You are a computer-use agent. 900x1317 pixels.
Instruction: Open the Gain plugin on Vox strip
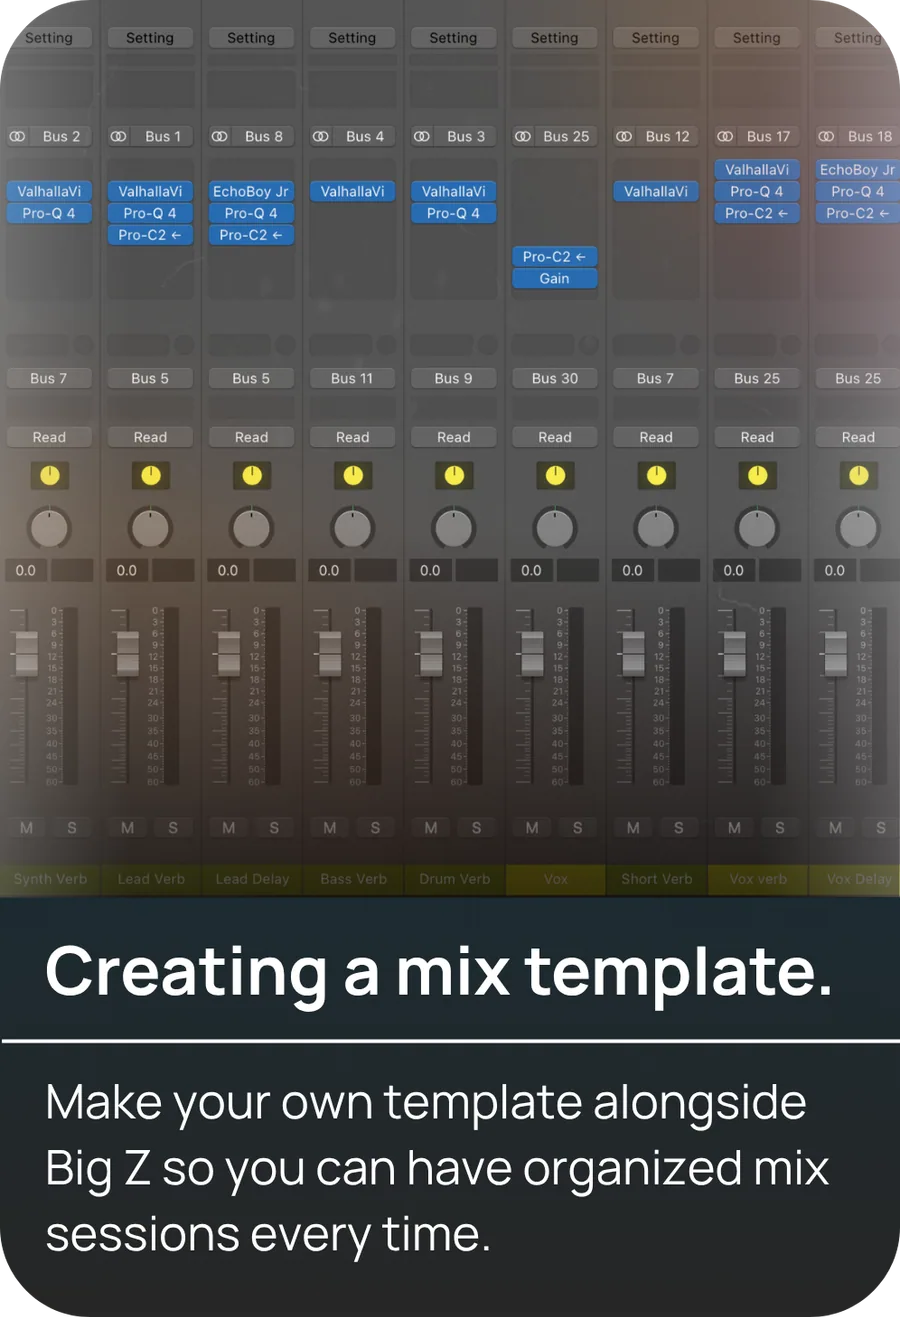point(555,279)
